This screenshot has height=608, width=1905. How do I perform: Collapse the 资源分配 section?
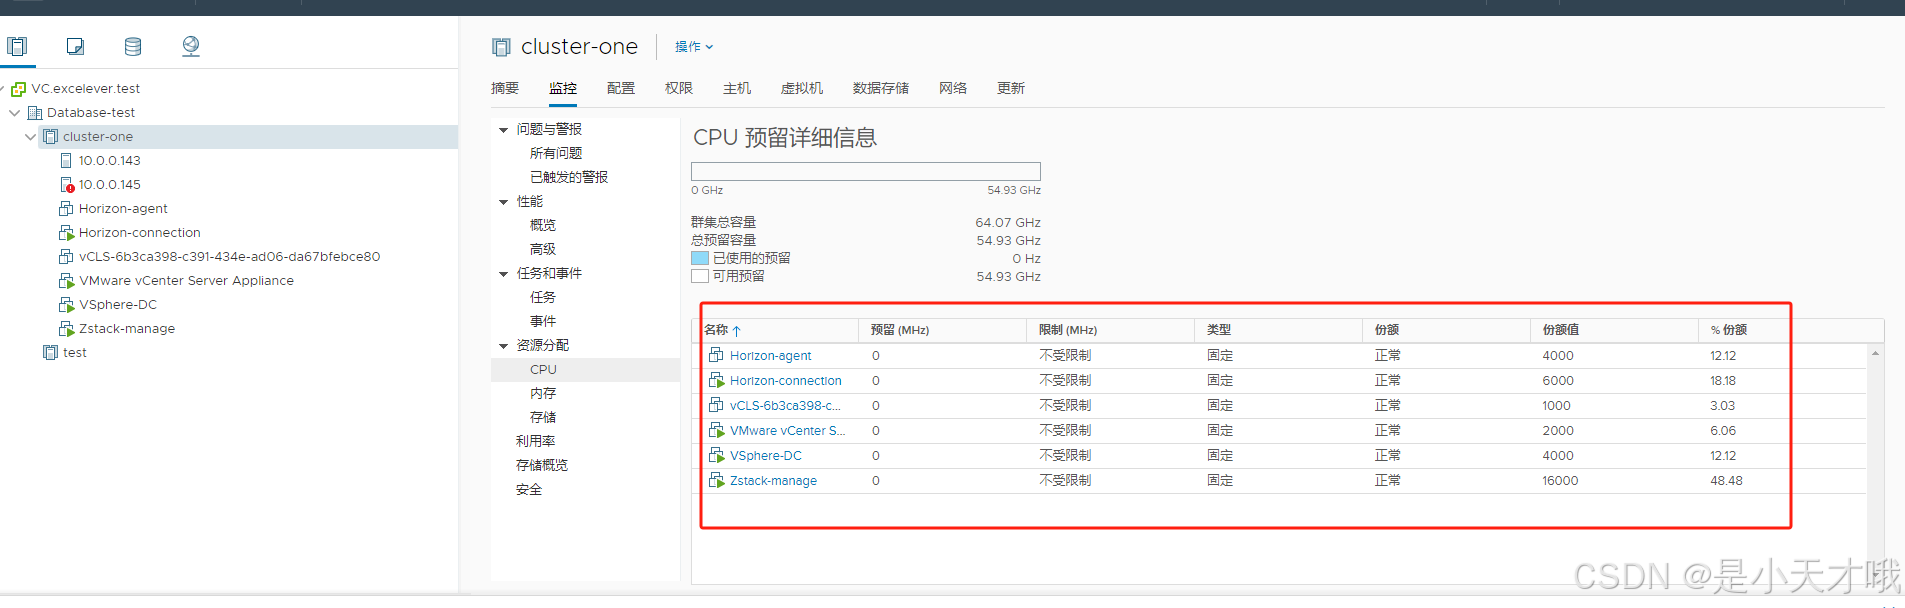click(x=504, y=346)
